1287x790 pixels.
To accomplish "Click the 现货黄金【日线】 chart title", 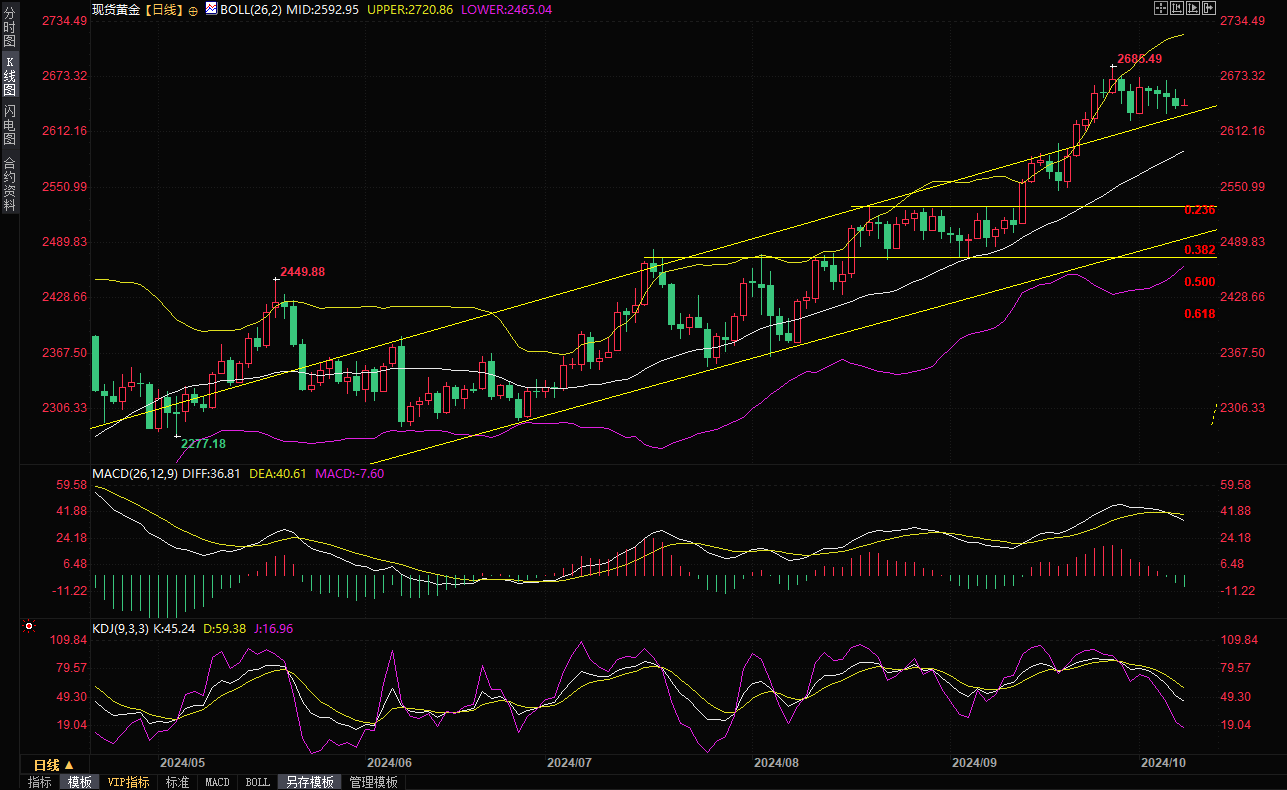I will click(137, 9).
